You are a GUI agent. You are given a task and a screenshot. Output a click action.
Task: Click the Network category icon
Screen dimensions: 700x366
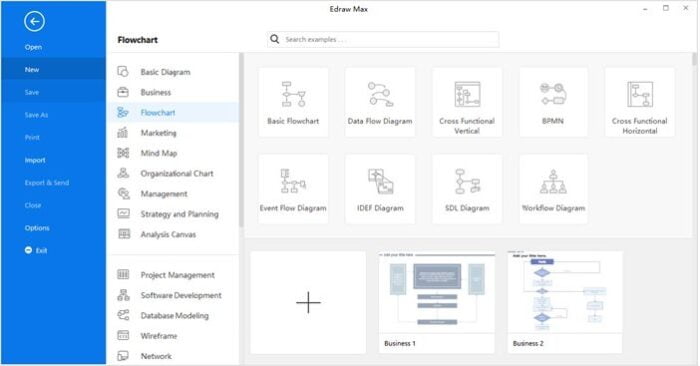(x=123, y=356)
